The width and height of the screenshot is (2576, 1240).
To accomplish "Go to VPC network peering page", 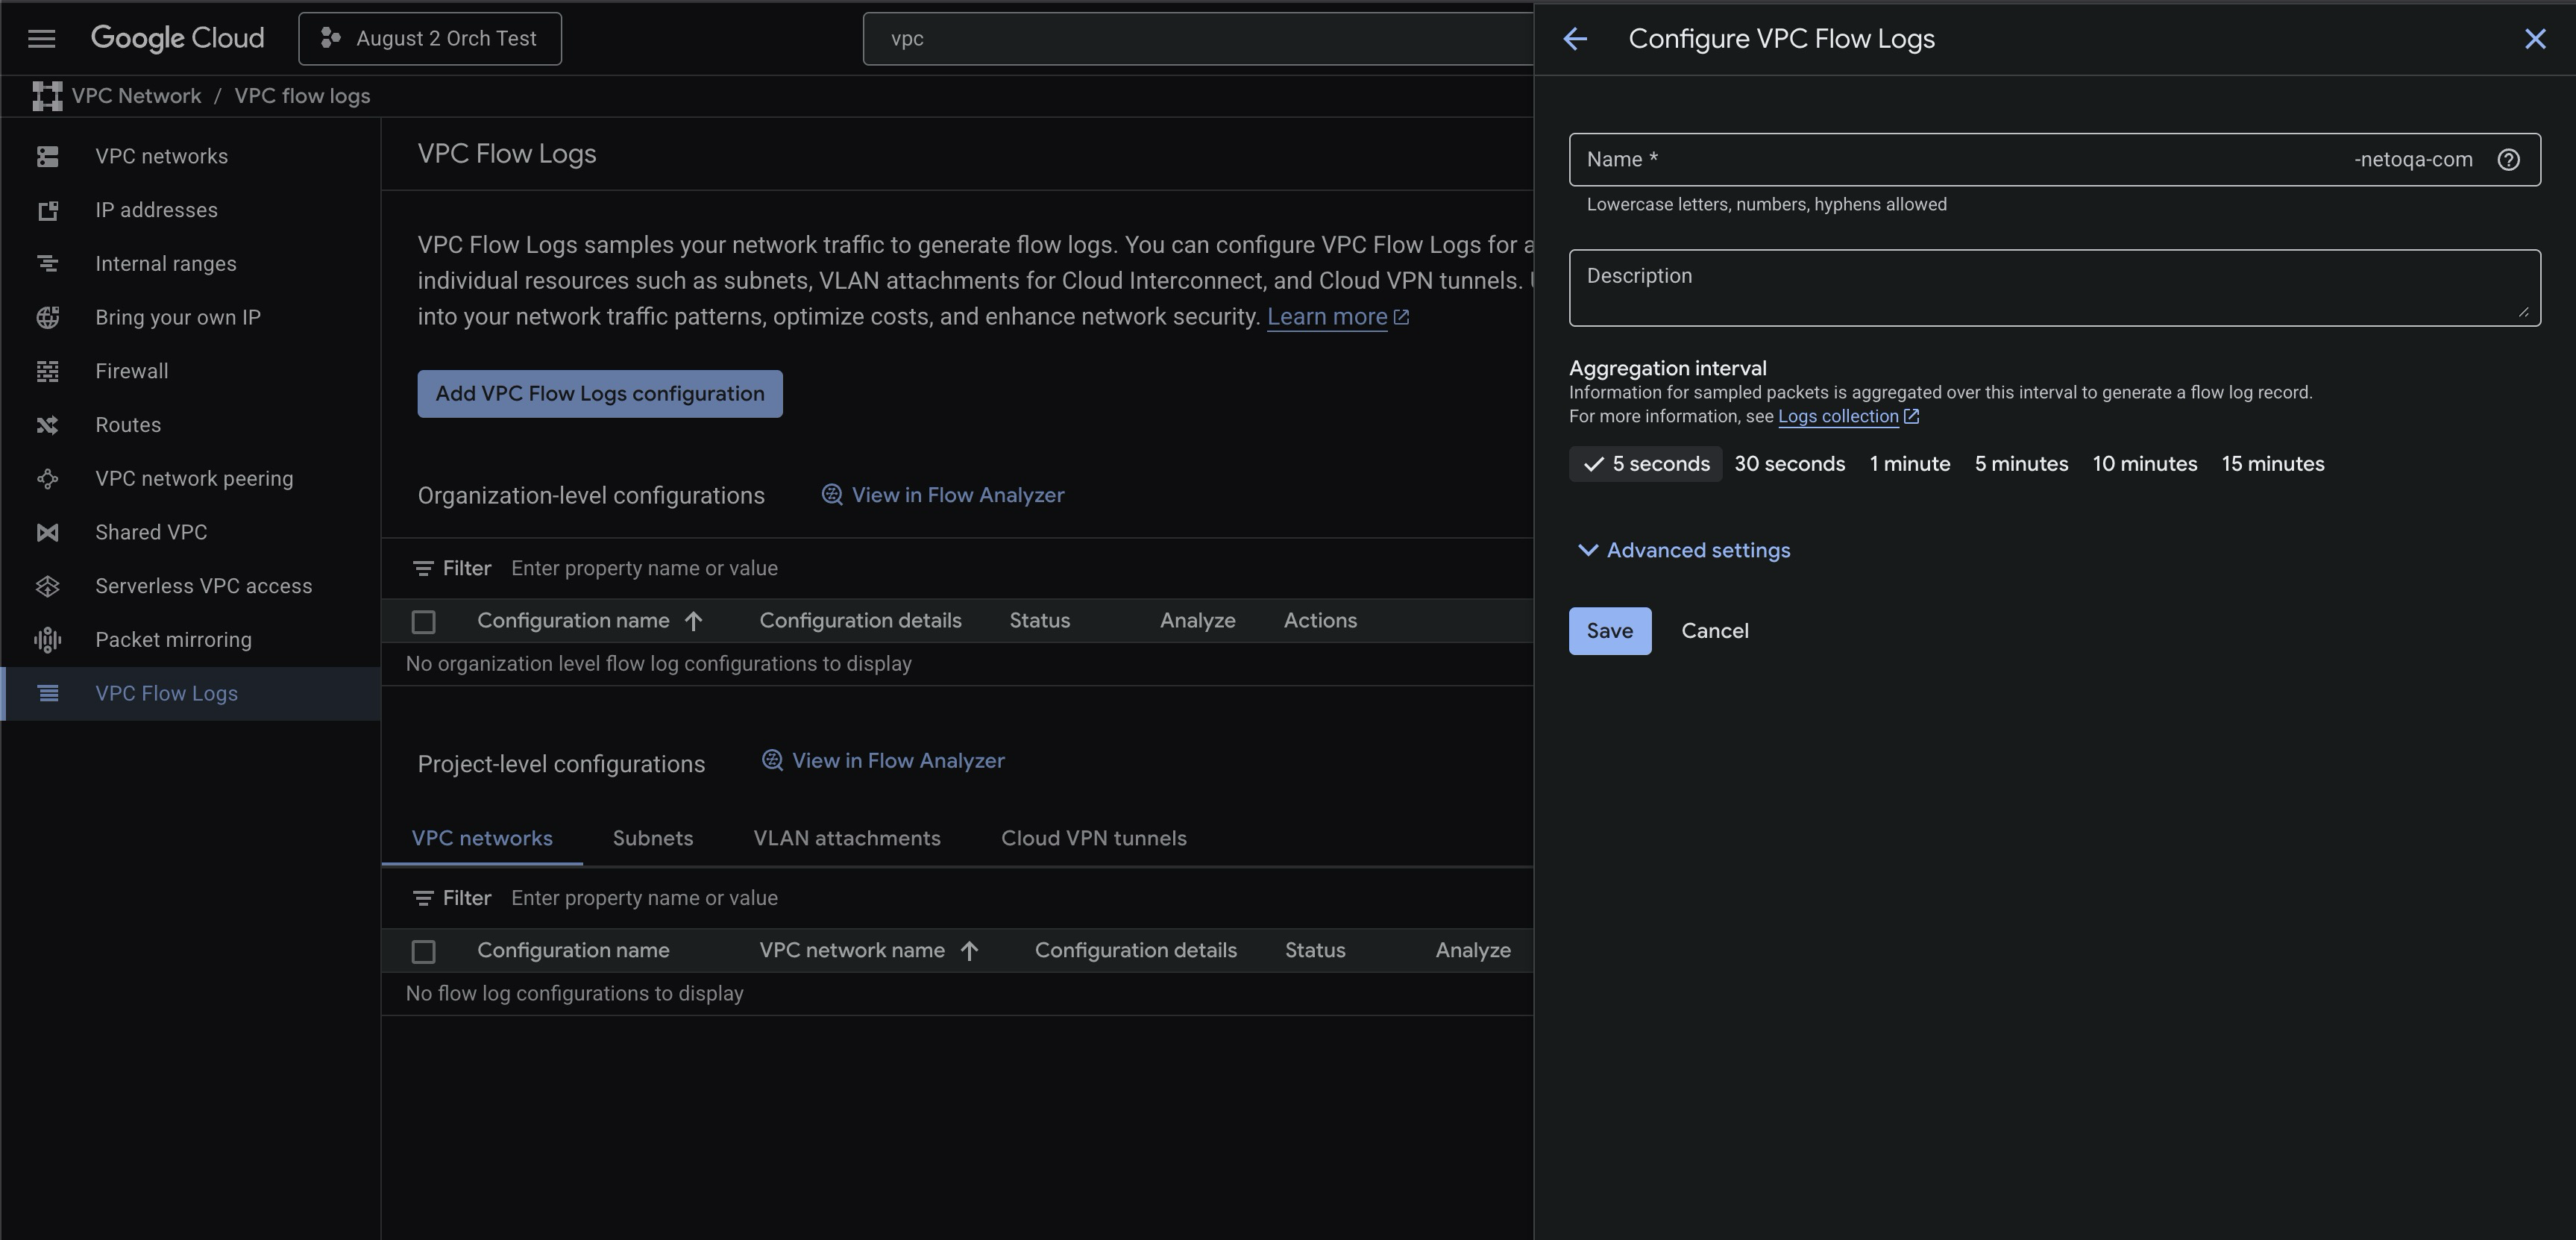I will pos(194,479).
